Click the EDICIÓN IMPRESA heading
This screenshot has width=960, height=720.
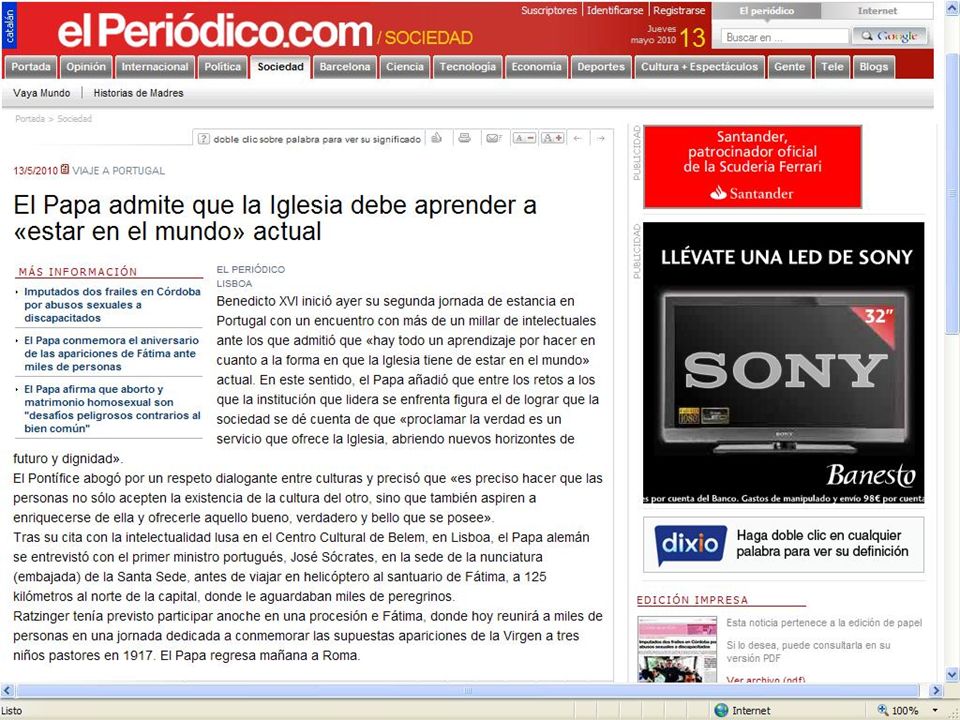coord(692,600)
